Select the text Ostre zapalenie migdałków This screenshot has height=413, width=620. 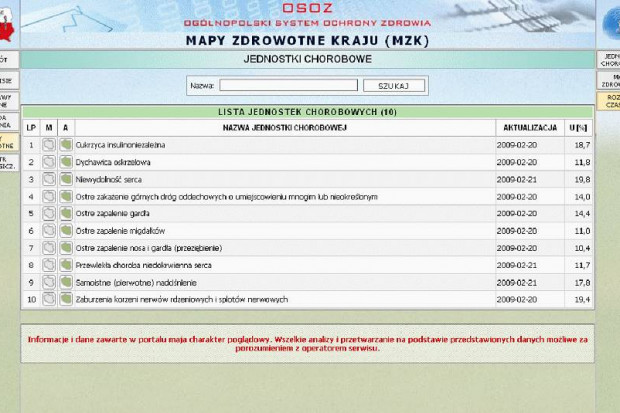120,231
